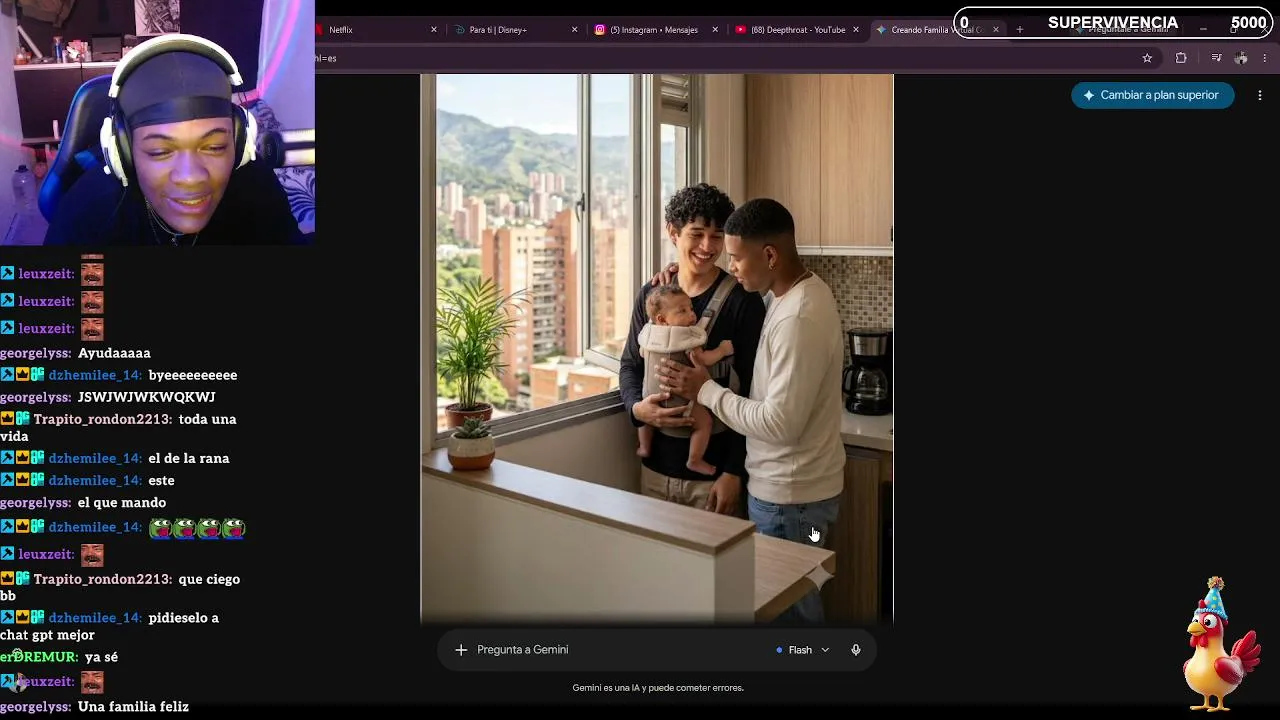Select the Creando Familia Virtual tab
Image resolution: width=1280 pixels, height=720 pixels.
[x=936, y=30]
